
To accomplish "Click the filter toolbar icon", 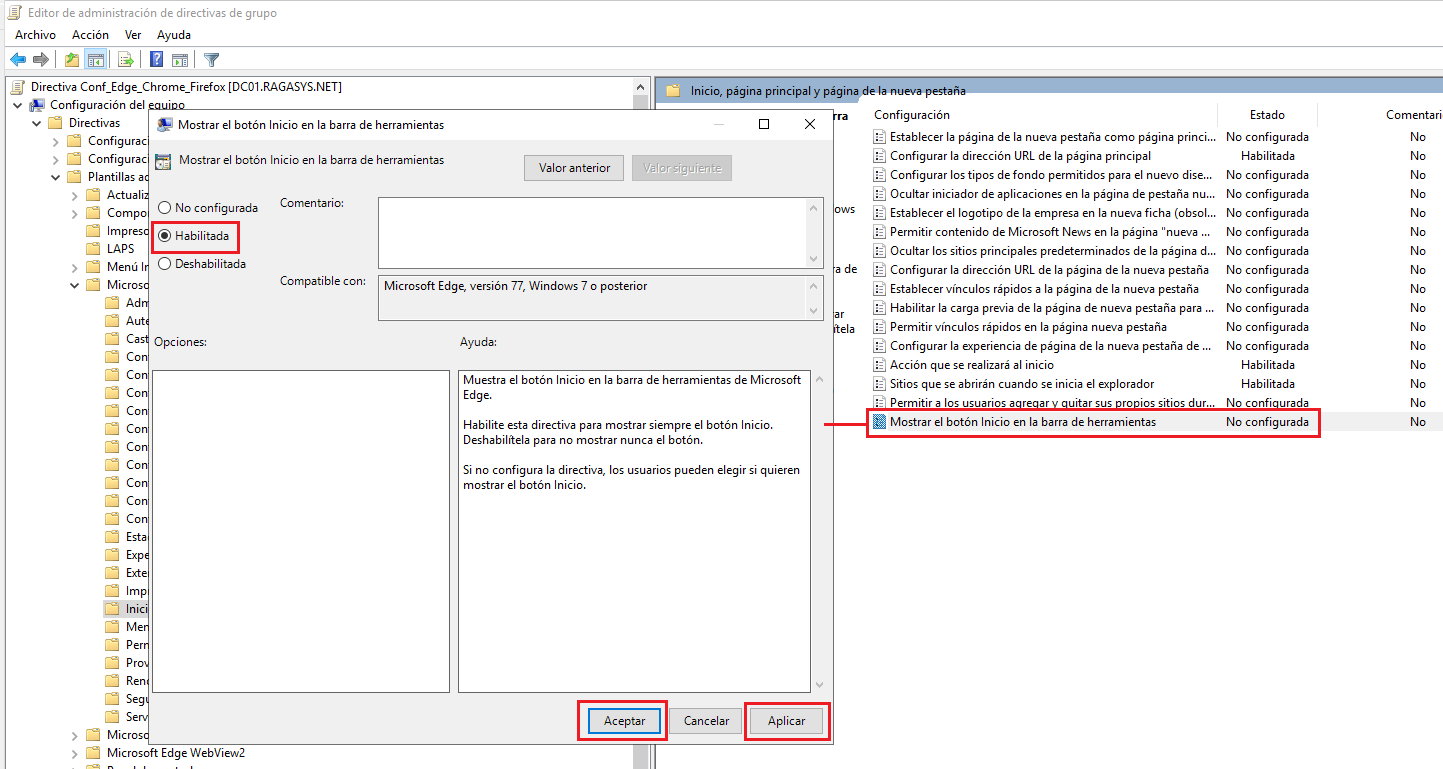I will [212, 59].
